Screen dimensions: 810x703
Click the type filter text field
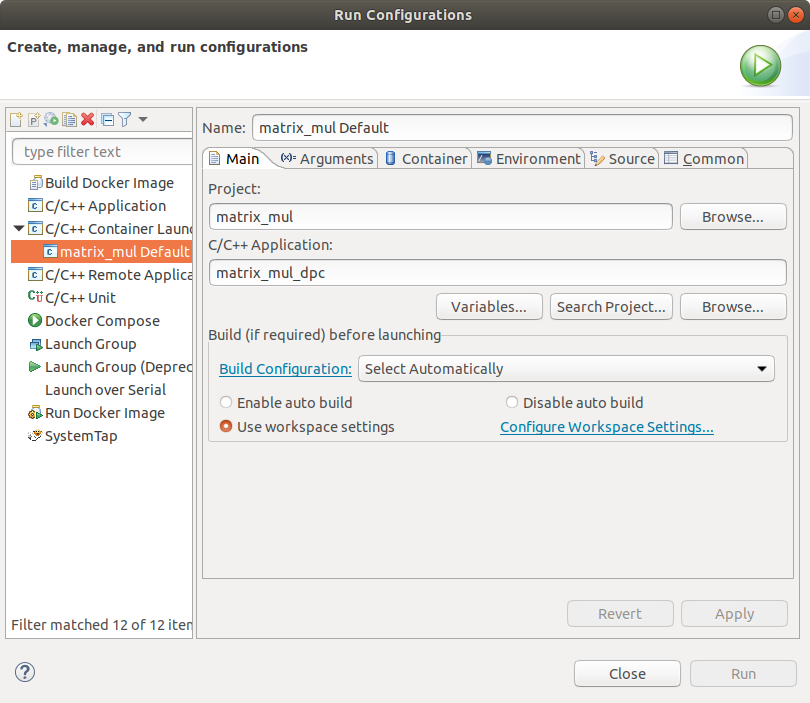click(100, 152)
